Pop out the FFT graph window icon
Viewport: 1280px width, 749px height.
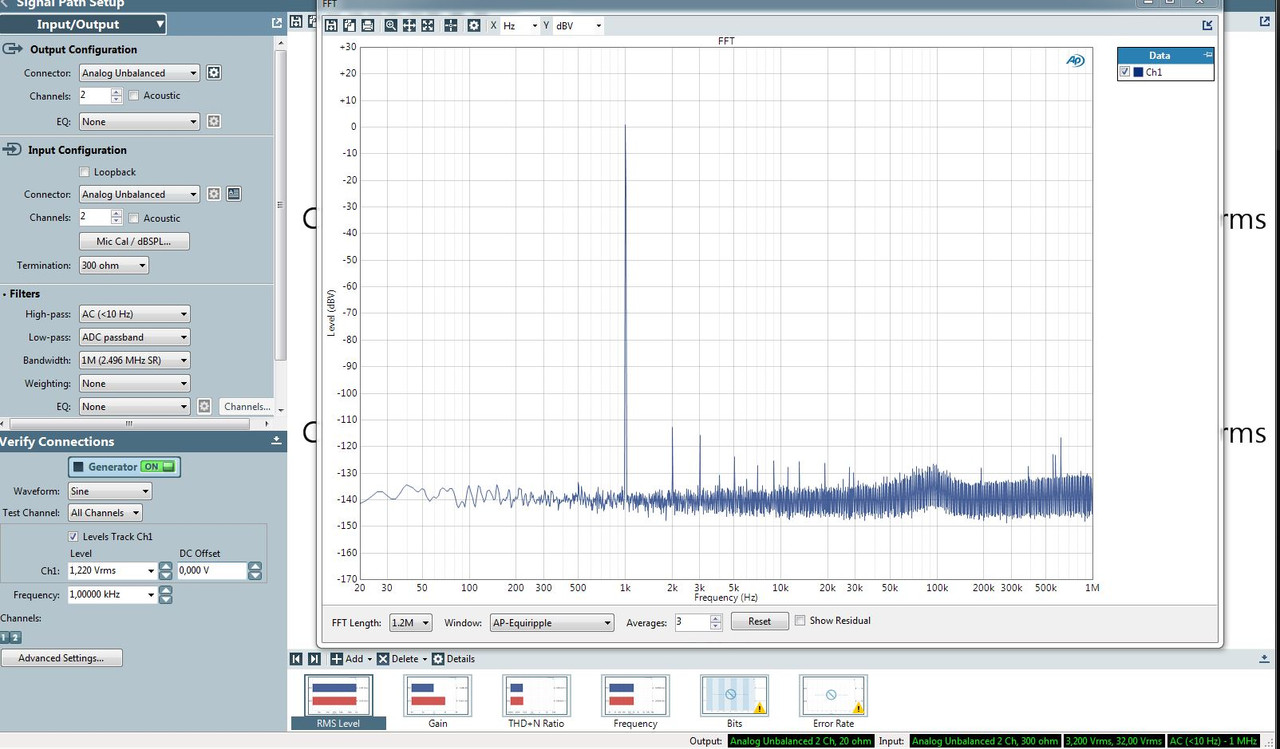tap(1208, 25)
